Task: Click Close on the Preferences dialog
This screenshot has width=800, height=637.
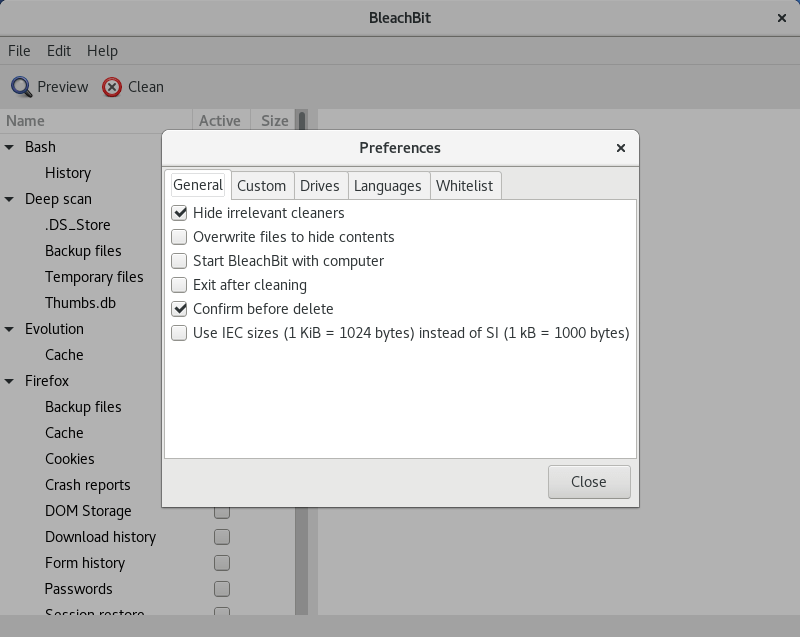Action: pyautogui.click(x=589, y=481)
